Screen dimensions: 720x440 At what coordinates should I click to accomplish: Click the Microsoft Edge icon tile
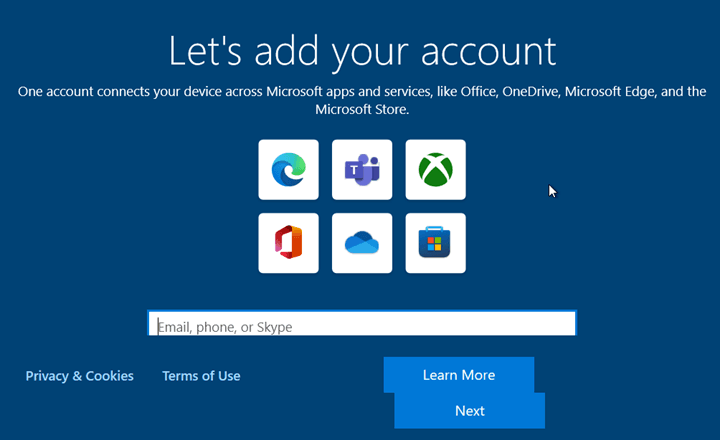(288, 169)
